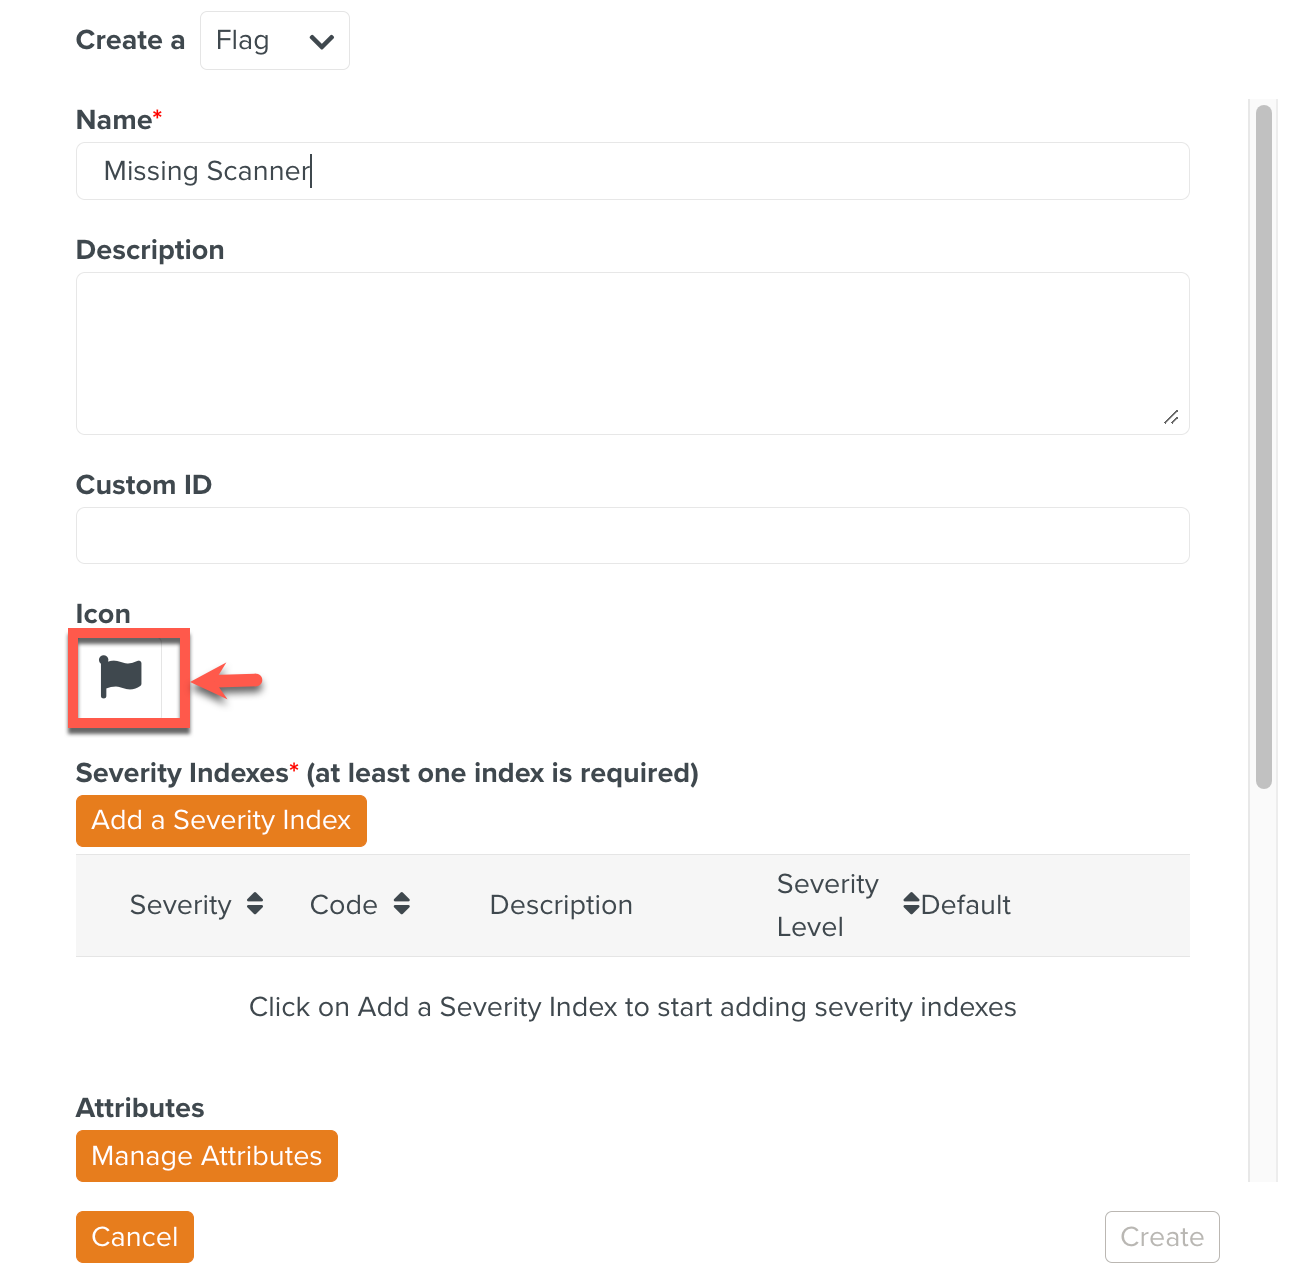Select the Code column header label
The image size is (1292, 1284).
(x=343, y=905)
